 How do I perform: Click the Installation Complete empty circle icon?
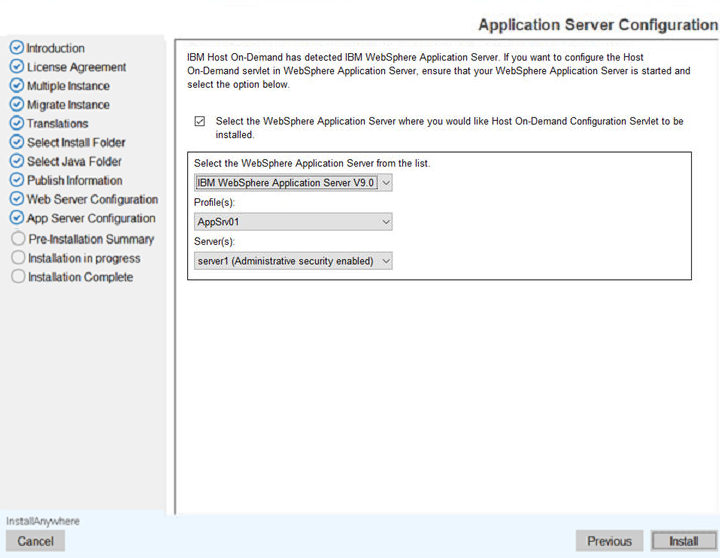17,277
